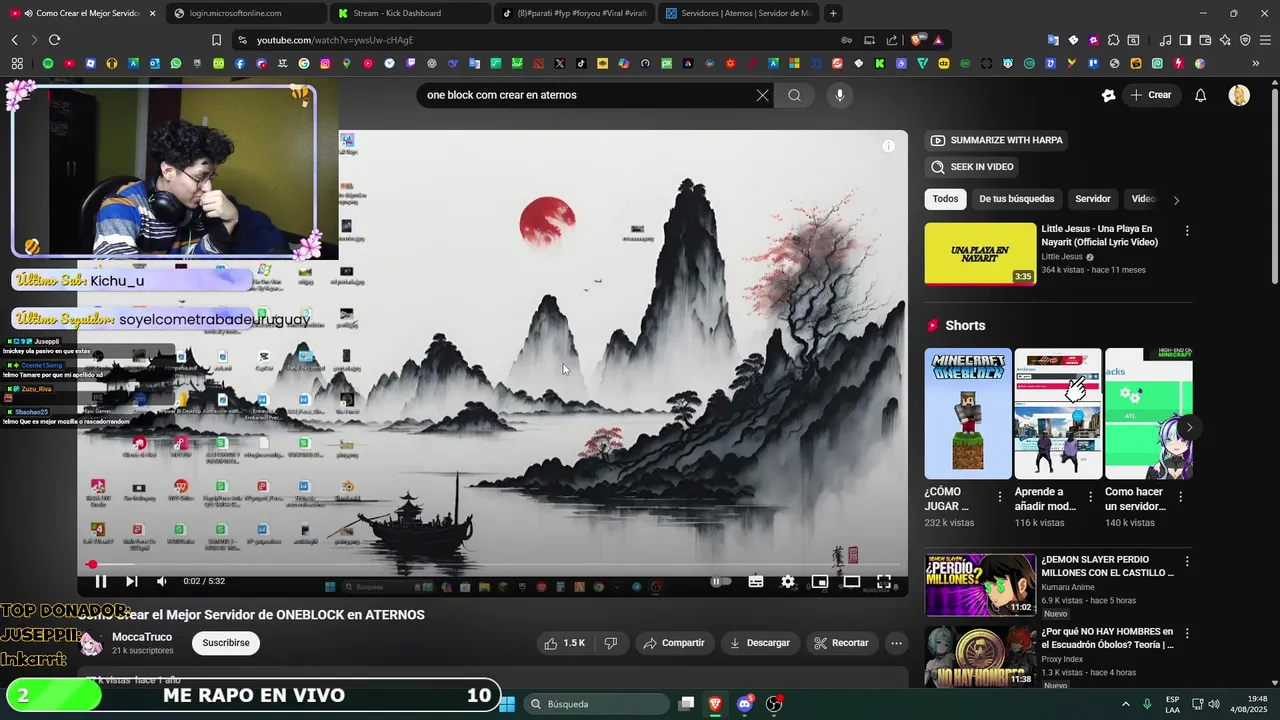This screenshot has width=1280, height=720.
Task: Open YouTube notifications bell
Action: coord(1201,95)
